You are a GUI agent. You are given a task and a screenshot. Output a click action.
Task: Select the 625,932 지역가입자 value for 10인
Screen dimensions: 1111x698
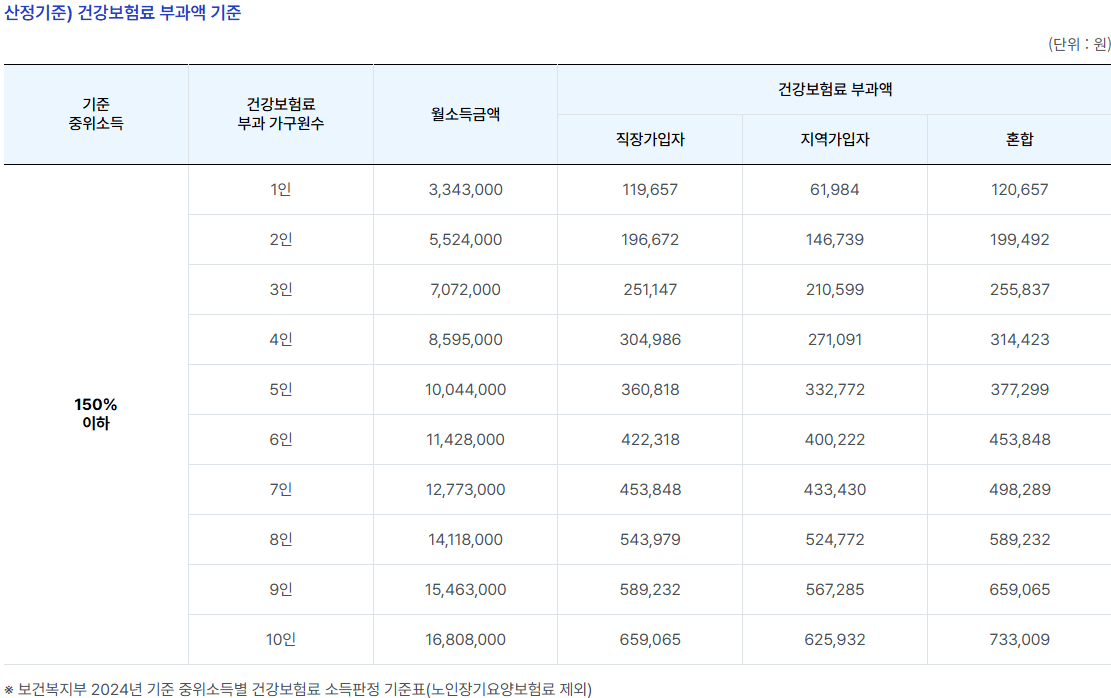pyautogui.click(x=833, y=639)
